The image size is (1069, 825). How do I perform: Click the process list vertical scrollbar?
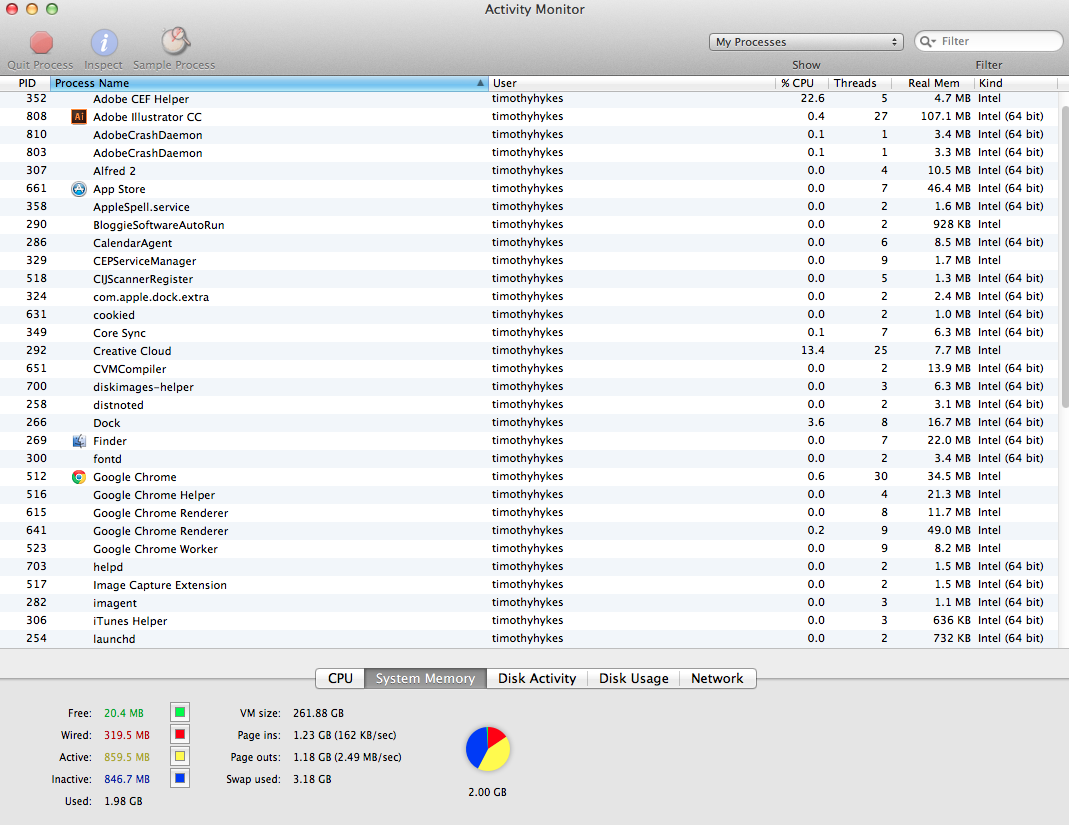coord(1064,258)
